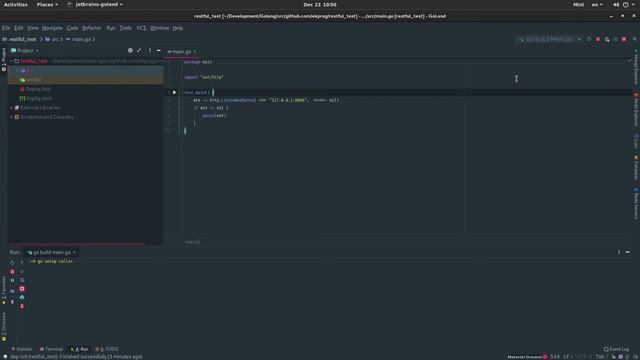Expand Scratches and Consoles node

(x=11, y=117)
